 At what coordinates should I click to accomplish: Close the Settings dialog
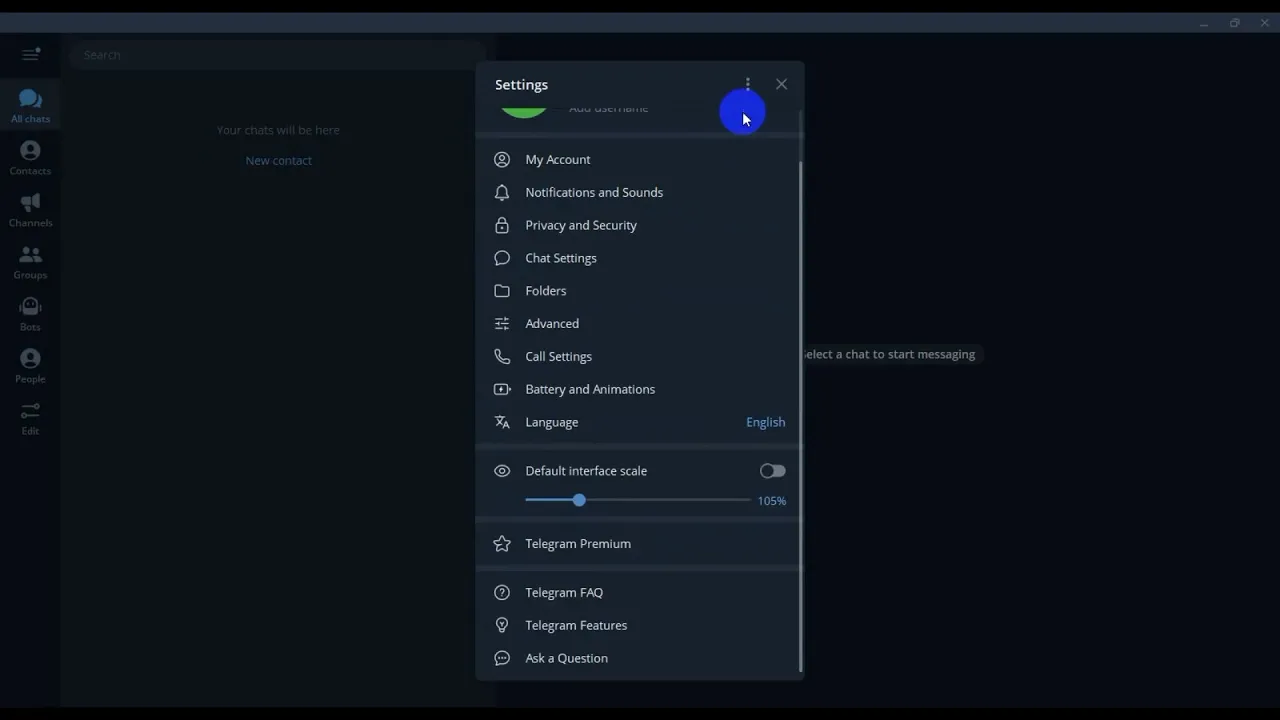[781, 84]
